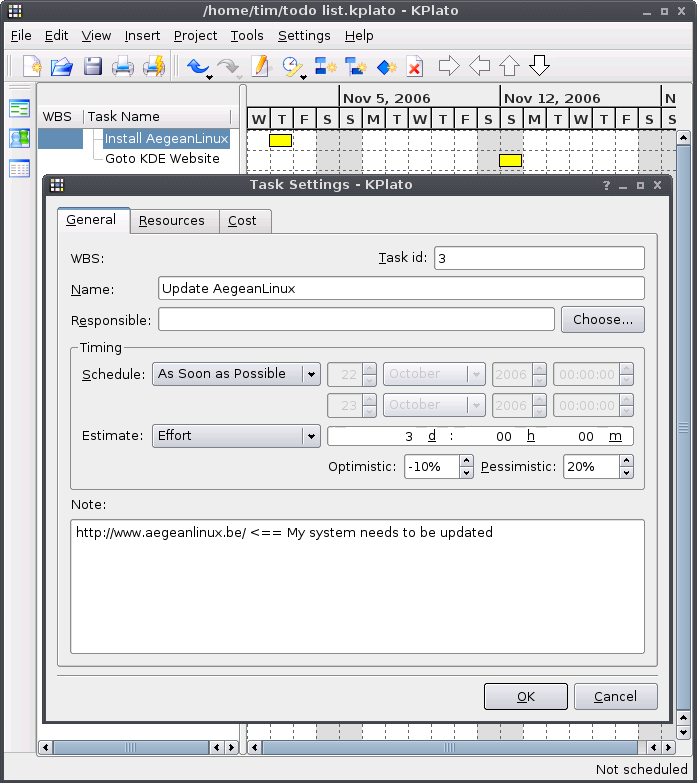Click the WBS column header

click(60, 117)
